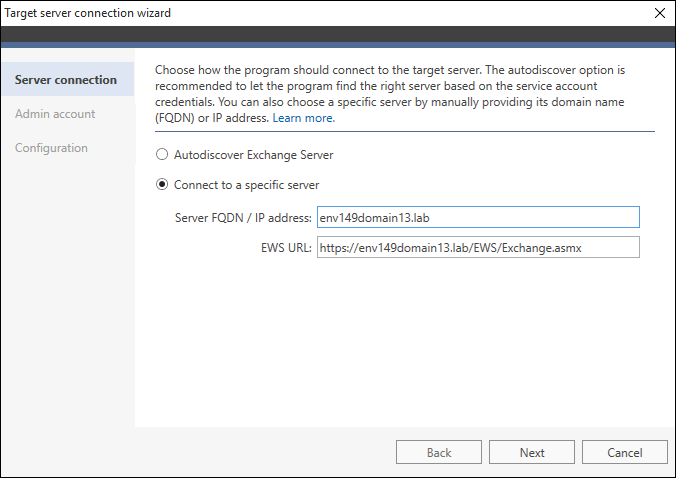Select the Autodiscover Exchange Server radio button
The image size is (676, 478).
click(160, 155)
